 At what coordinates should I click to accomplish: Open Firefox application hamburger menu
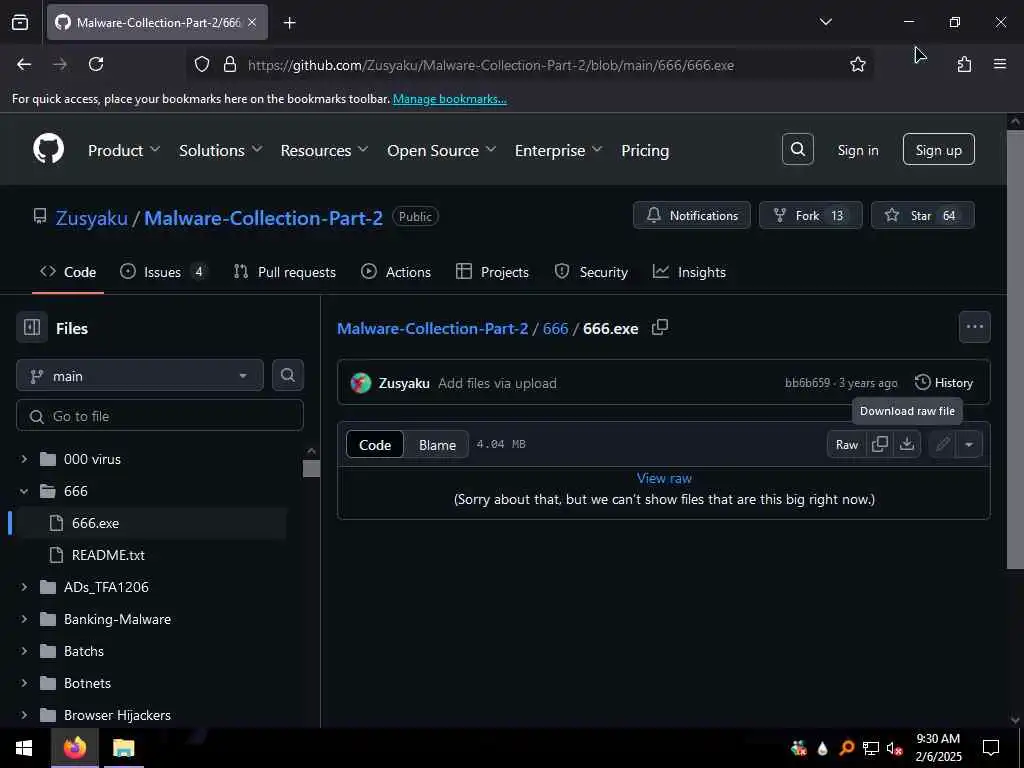tap(1000, 64)
